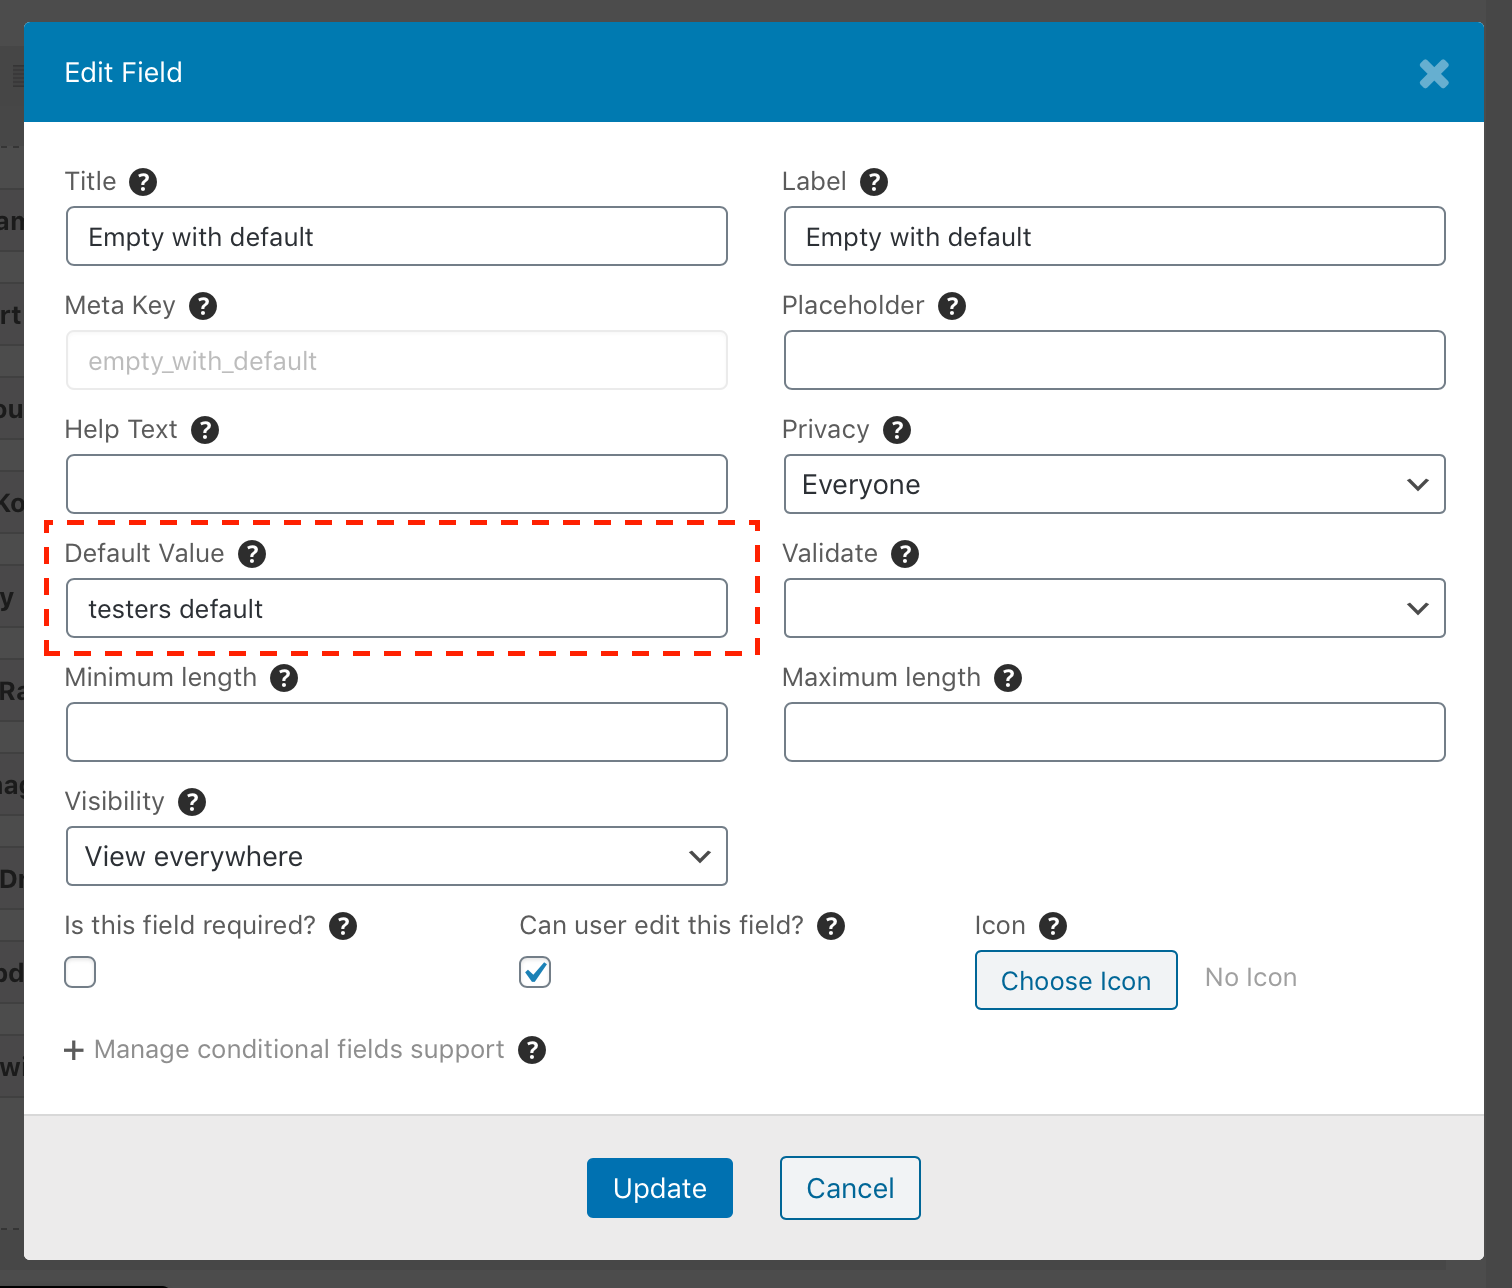Click the Update button

click(x=660, y=1188)
